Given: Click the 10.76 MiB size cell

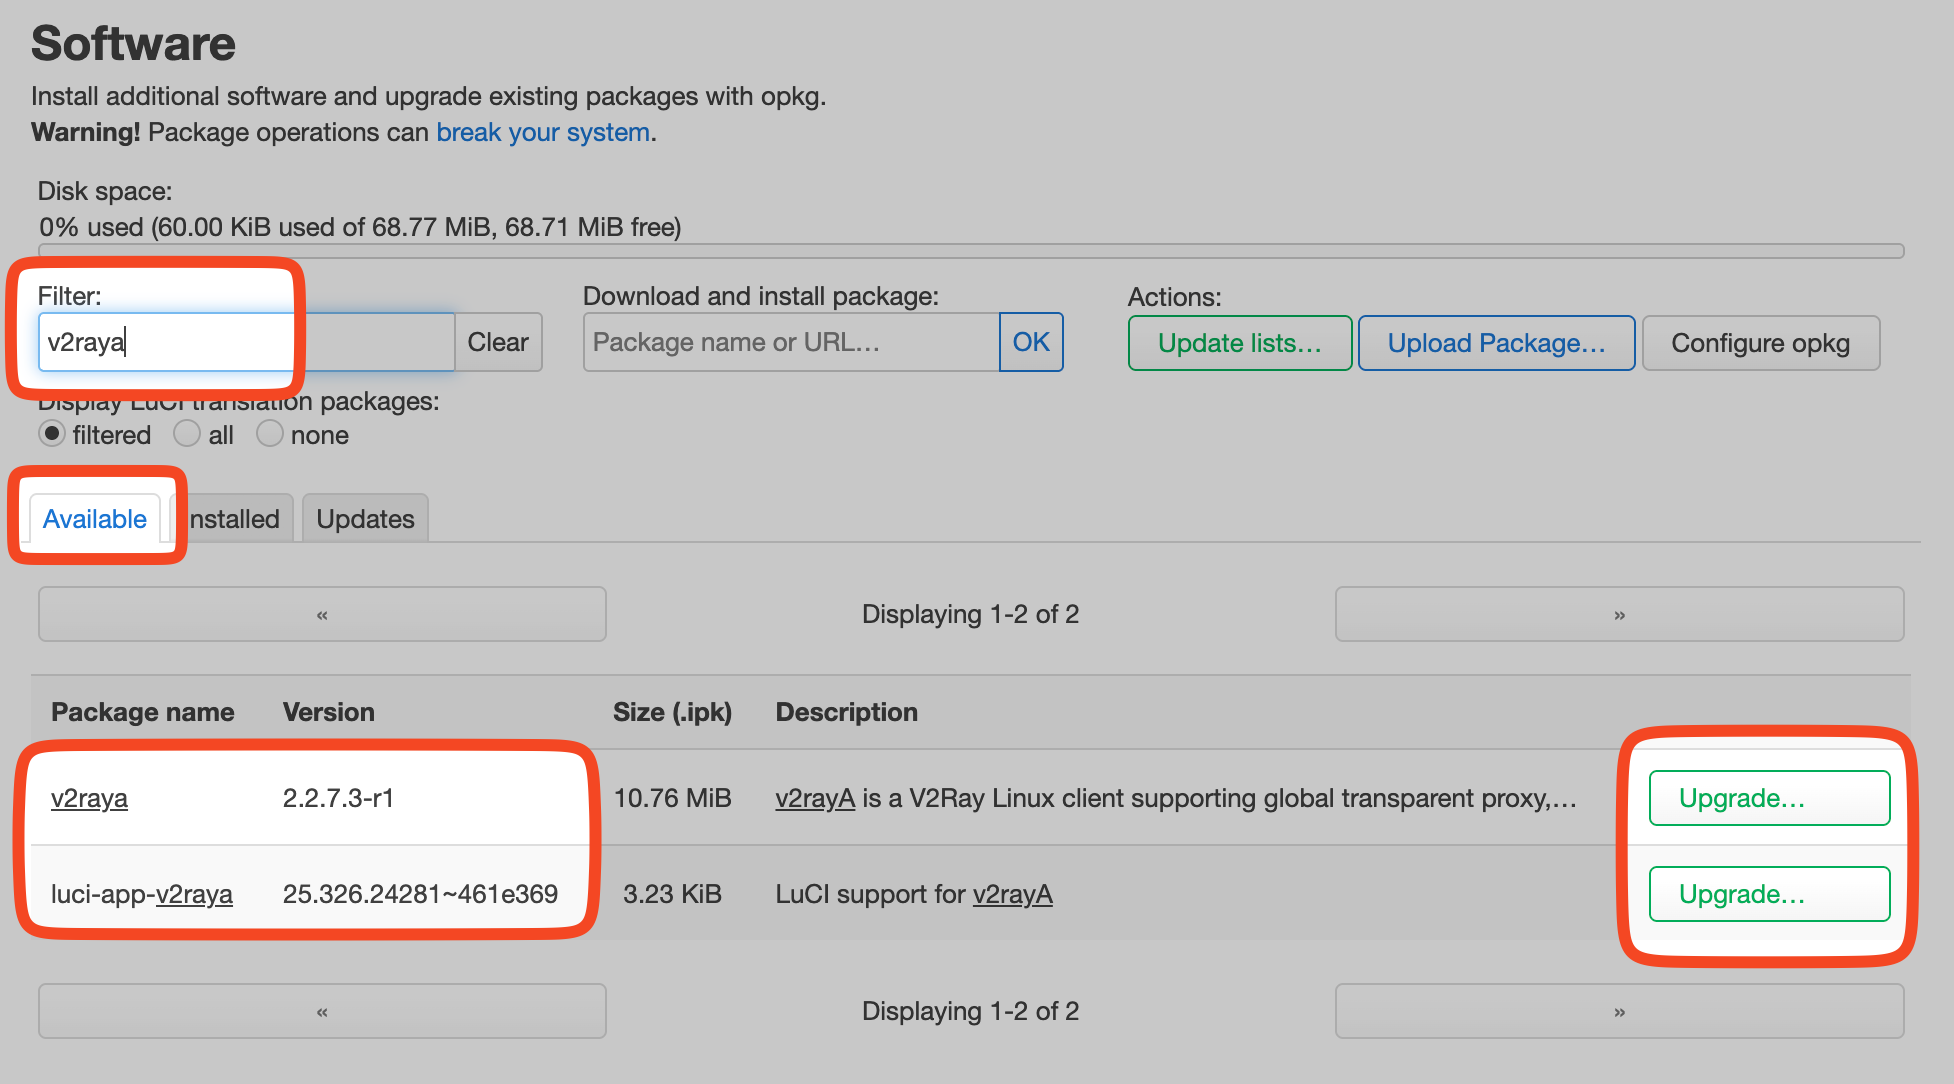Looking at the screenshot, I should [672, 798].
